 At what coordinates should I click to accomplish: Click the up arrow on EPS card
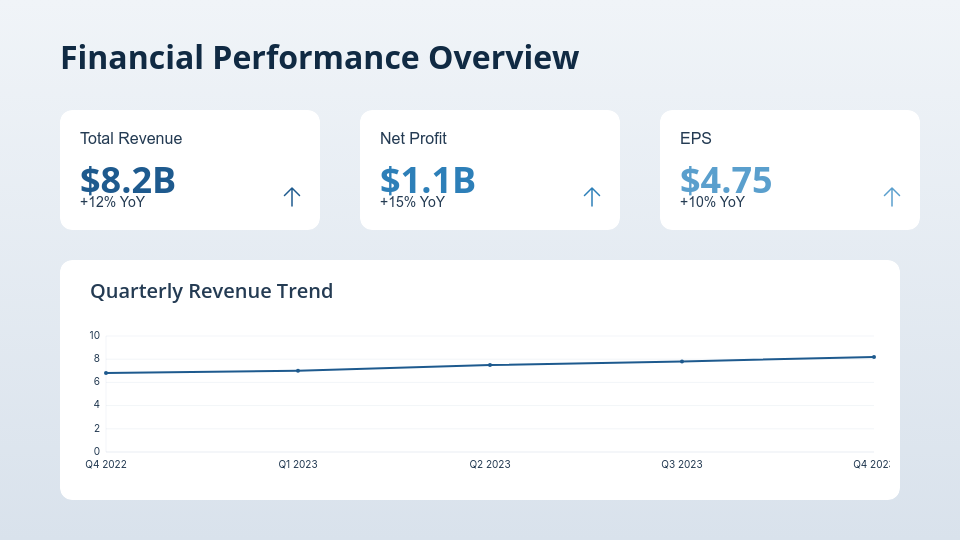click(892, 197)
